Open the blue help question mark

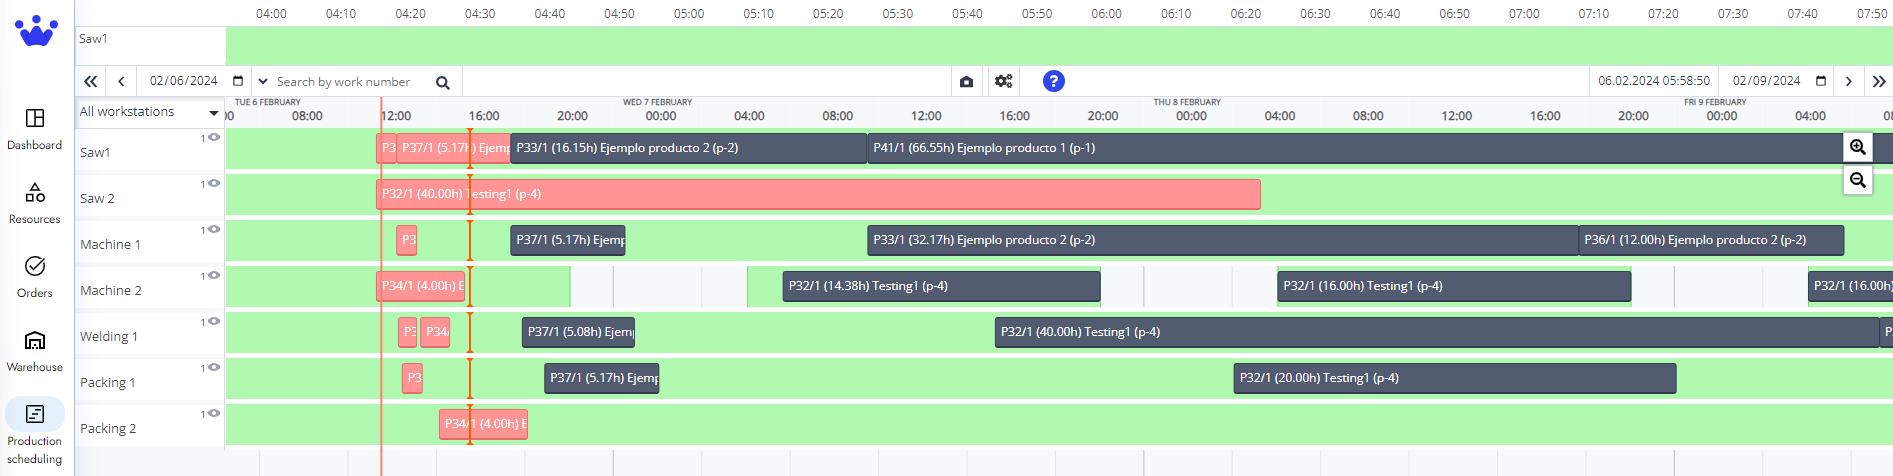coord(1053,81)
